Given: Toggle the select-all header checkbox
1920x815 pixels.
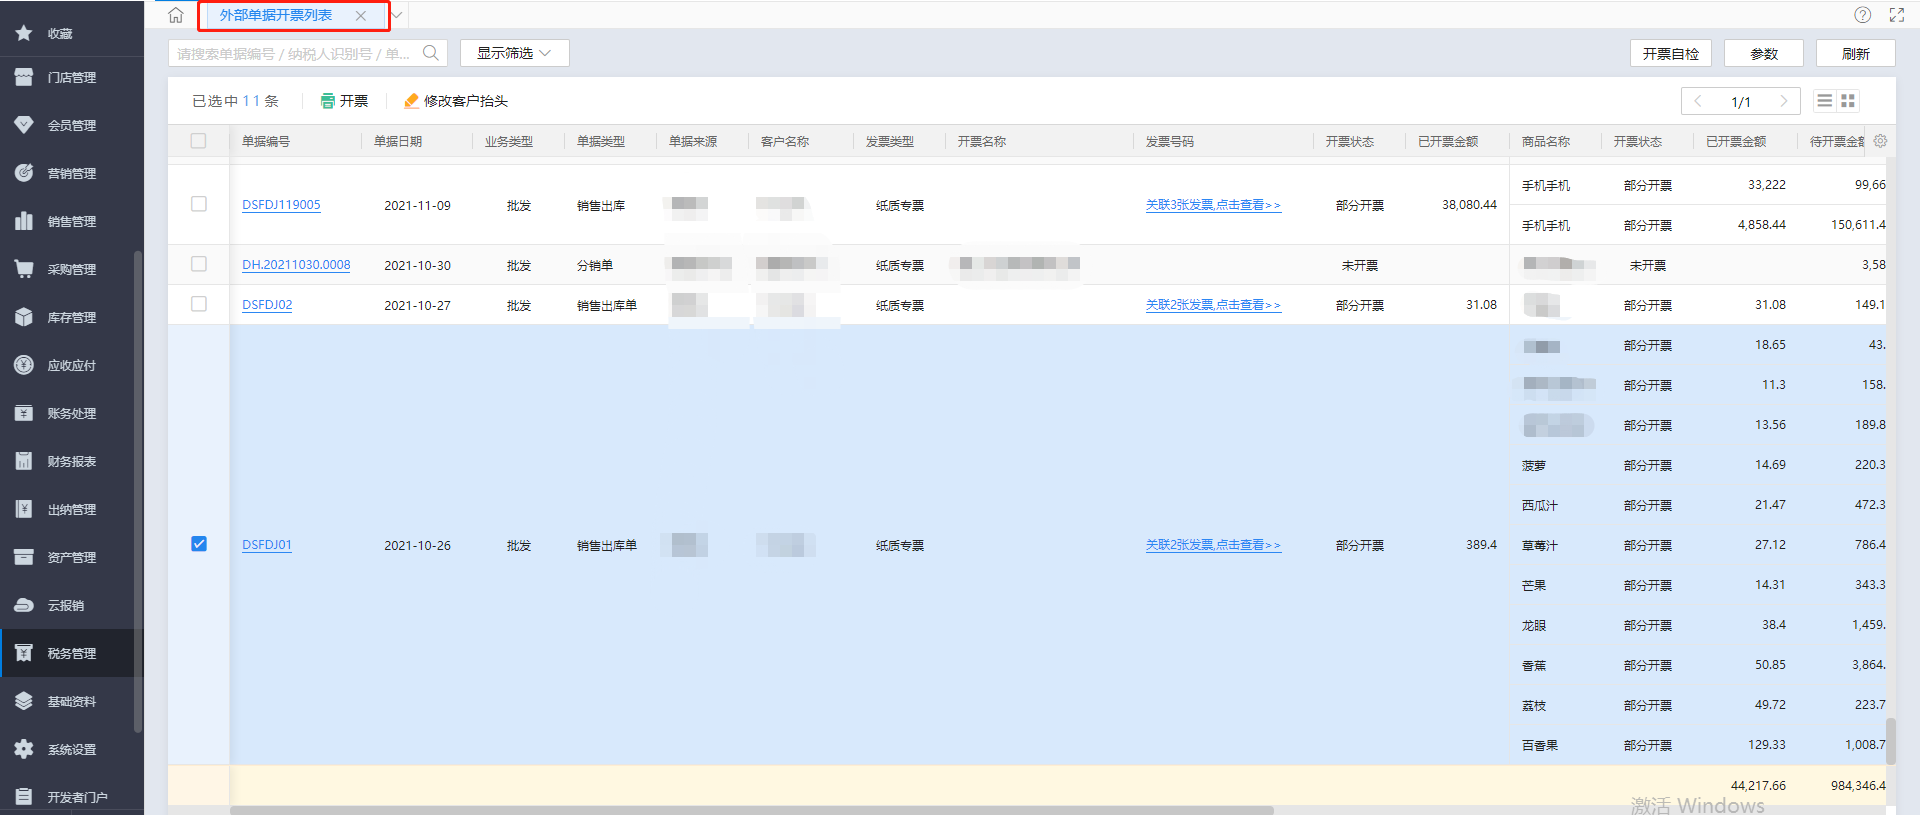Looking at the screenshot, I should click(198, 141).
